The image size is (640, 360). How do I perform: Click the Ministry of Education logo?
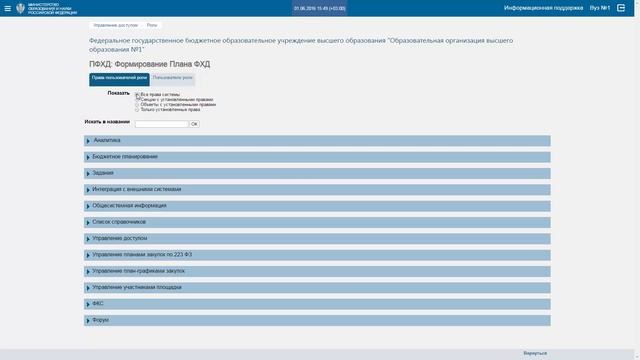pos(46,9)
